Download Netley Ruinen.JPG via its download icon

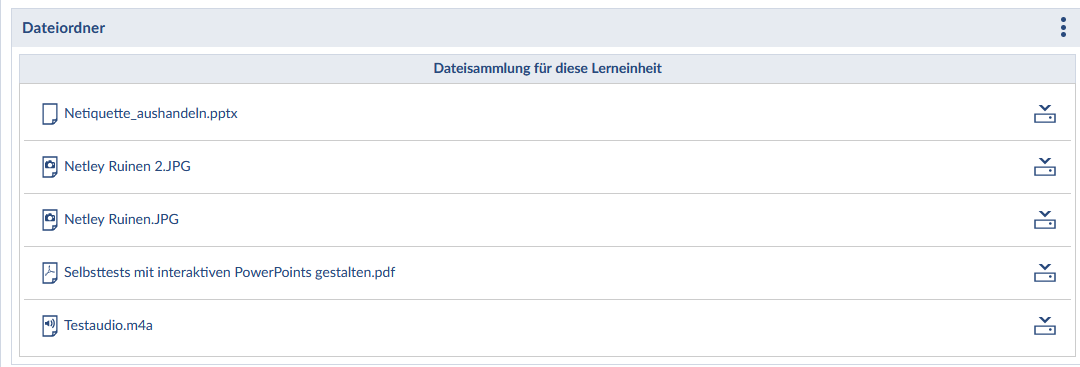tap(1045, 220)
